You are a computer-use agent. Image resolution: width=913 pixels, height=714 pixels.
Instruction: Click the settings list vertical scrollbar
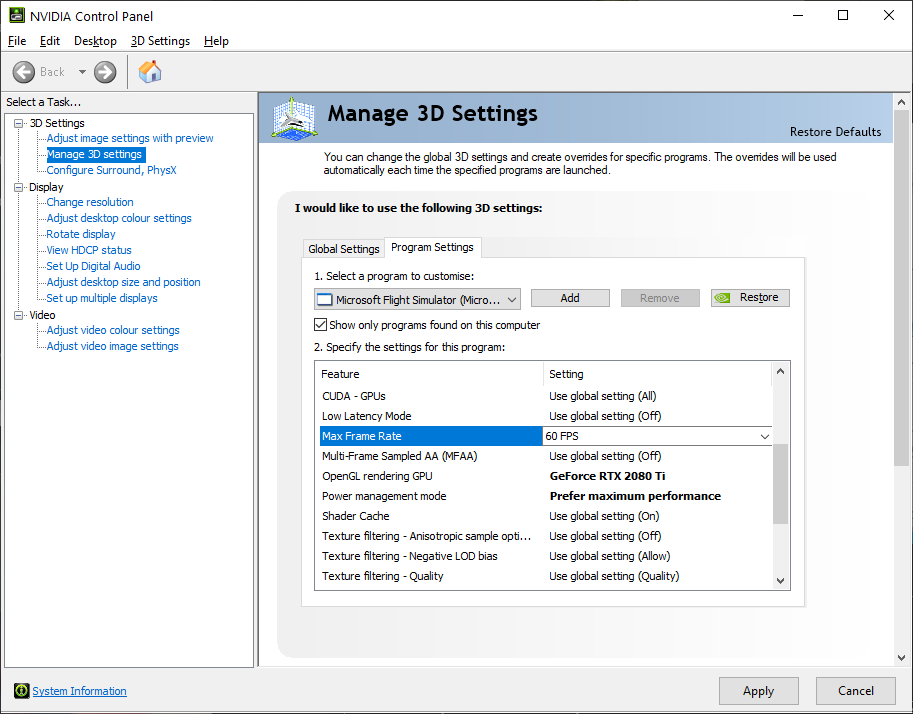pos(781,485)
